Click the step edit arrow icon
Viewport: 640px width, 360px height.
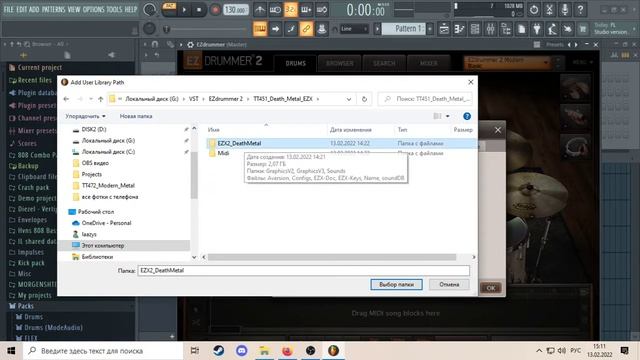[x=276, y=29]
